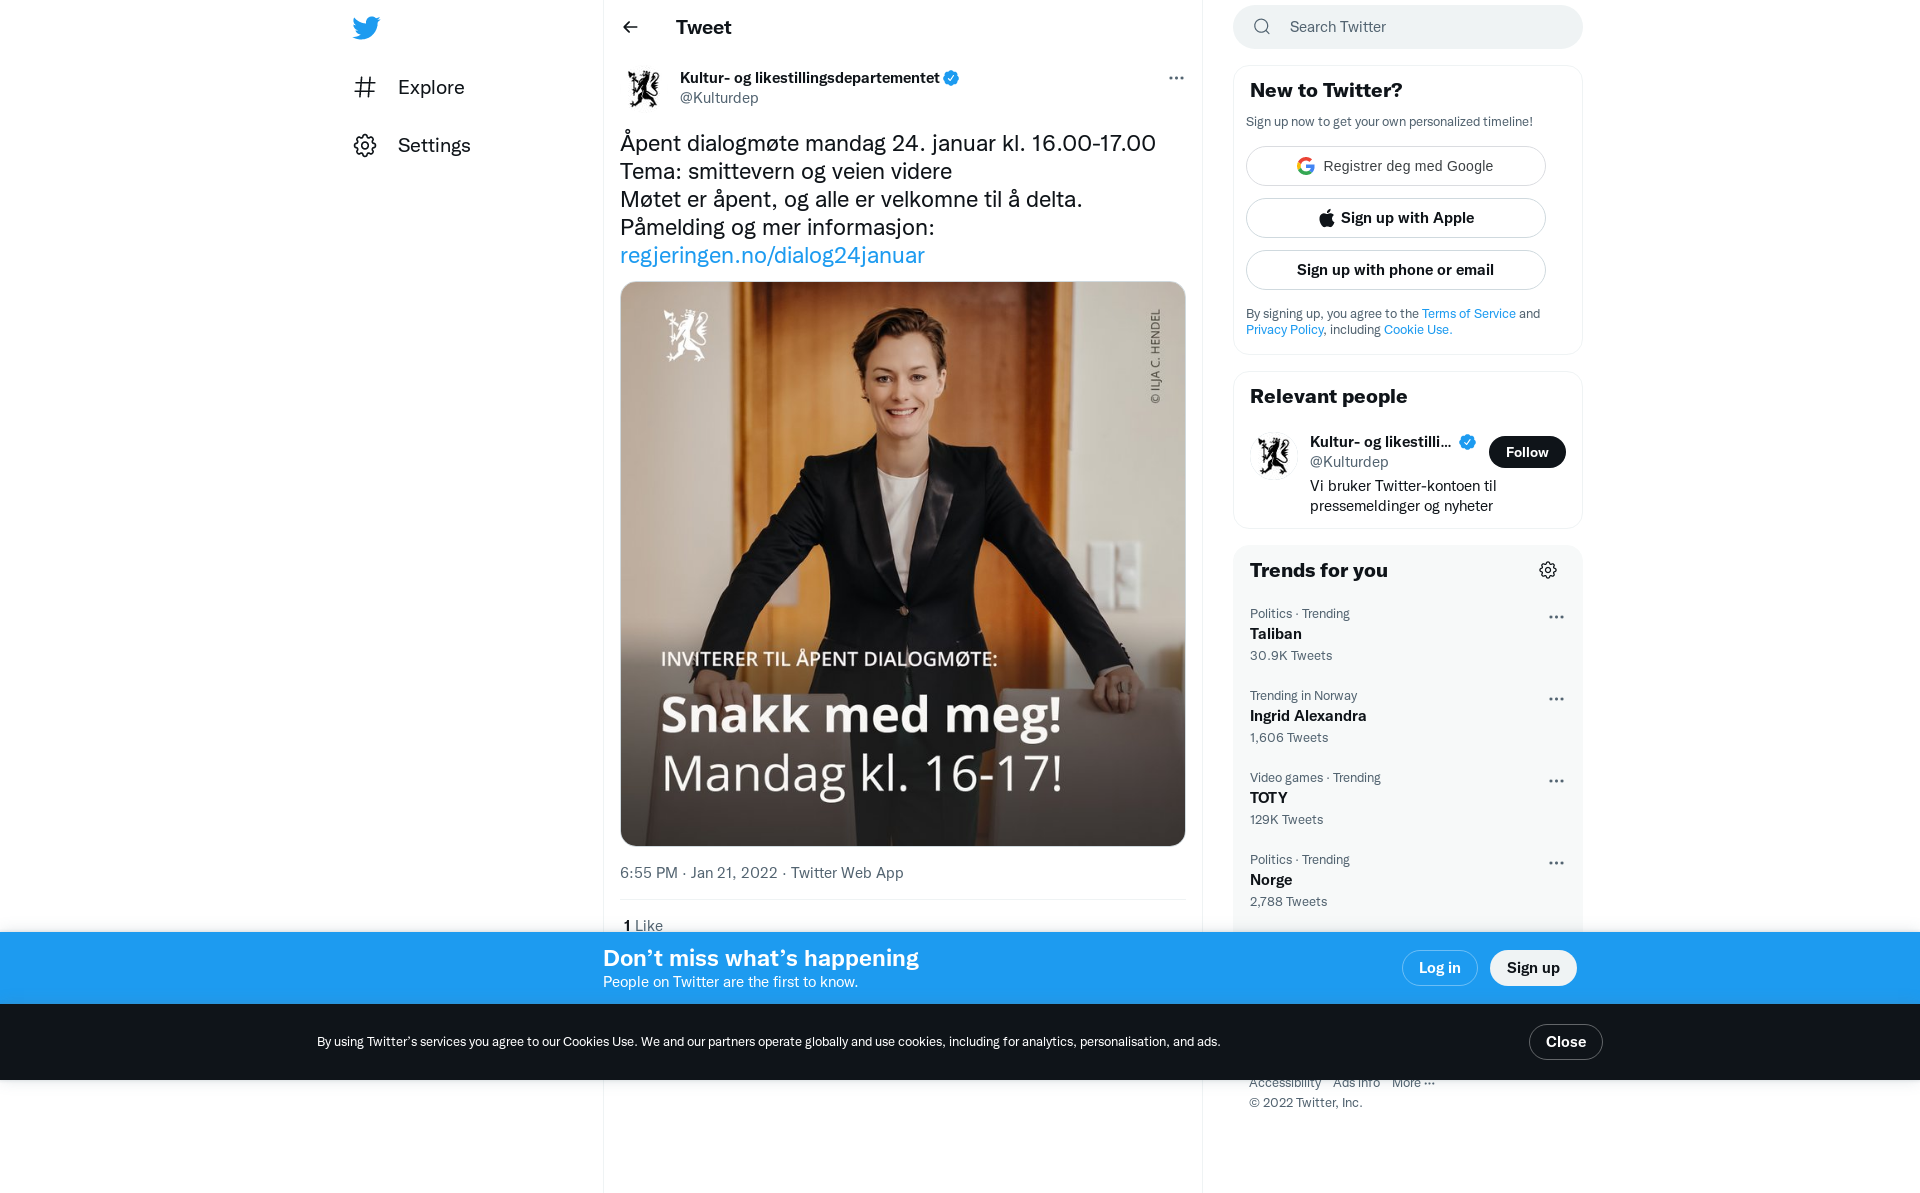Viewport: 1920px width, 1193px height.
Task: Open more options for Ingrid Alexandra trend
Action: click(x=1556, y=699)
